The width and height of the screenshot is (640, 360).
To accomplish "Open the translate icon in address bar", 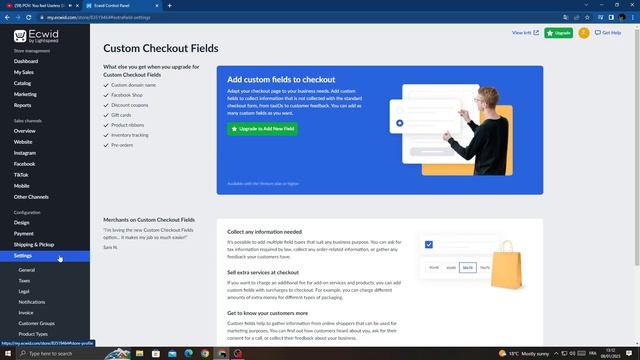I will (565, 18).
